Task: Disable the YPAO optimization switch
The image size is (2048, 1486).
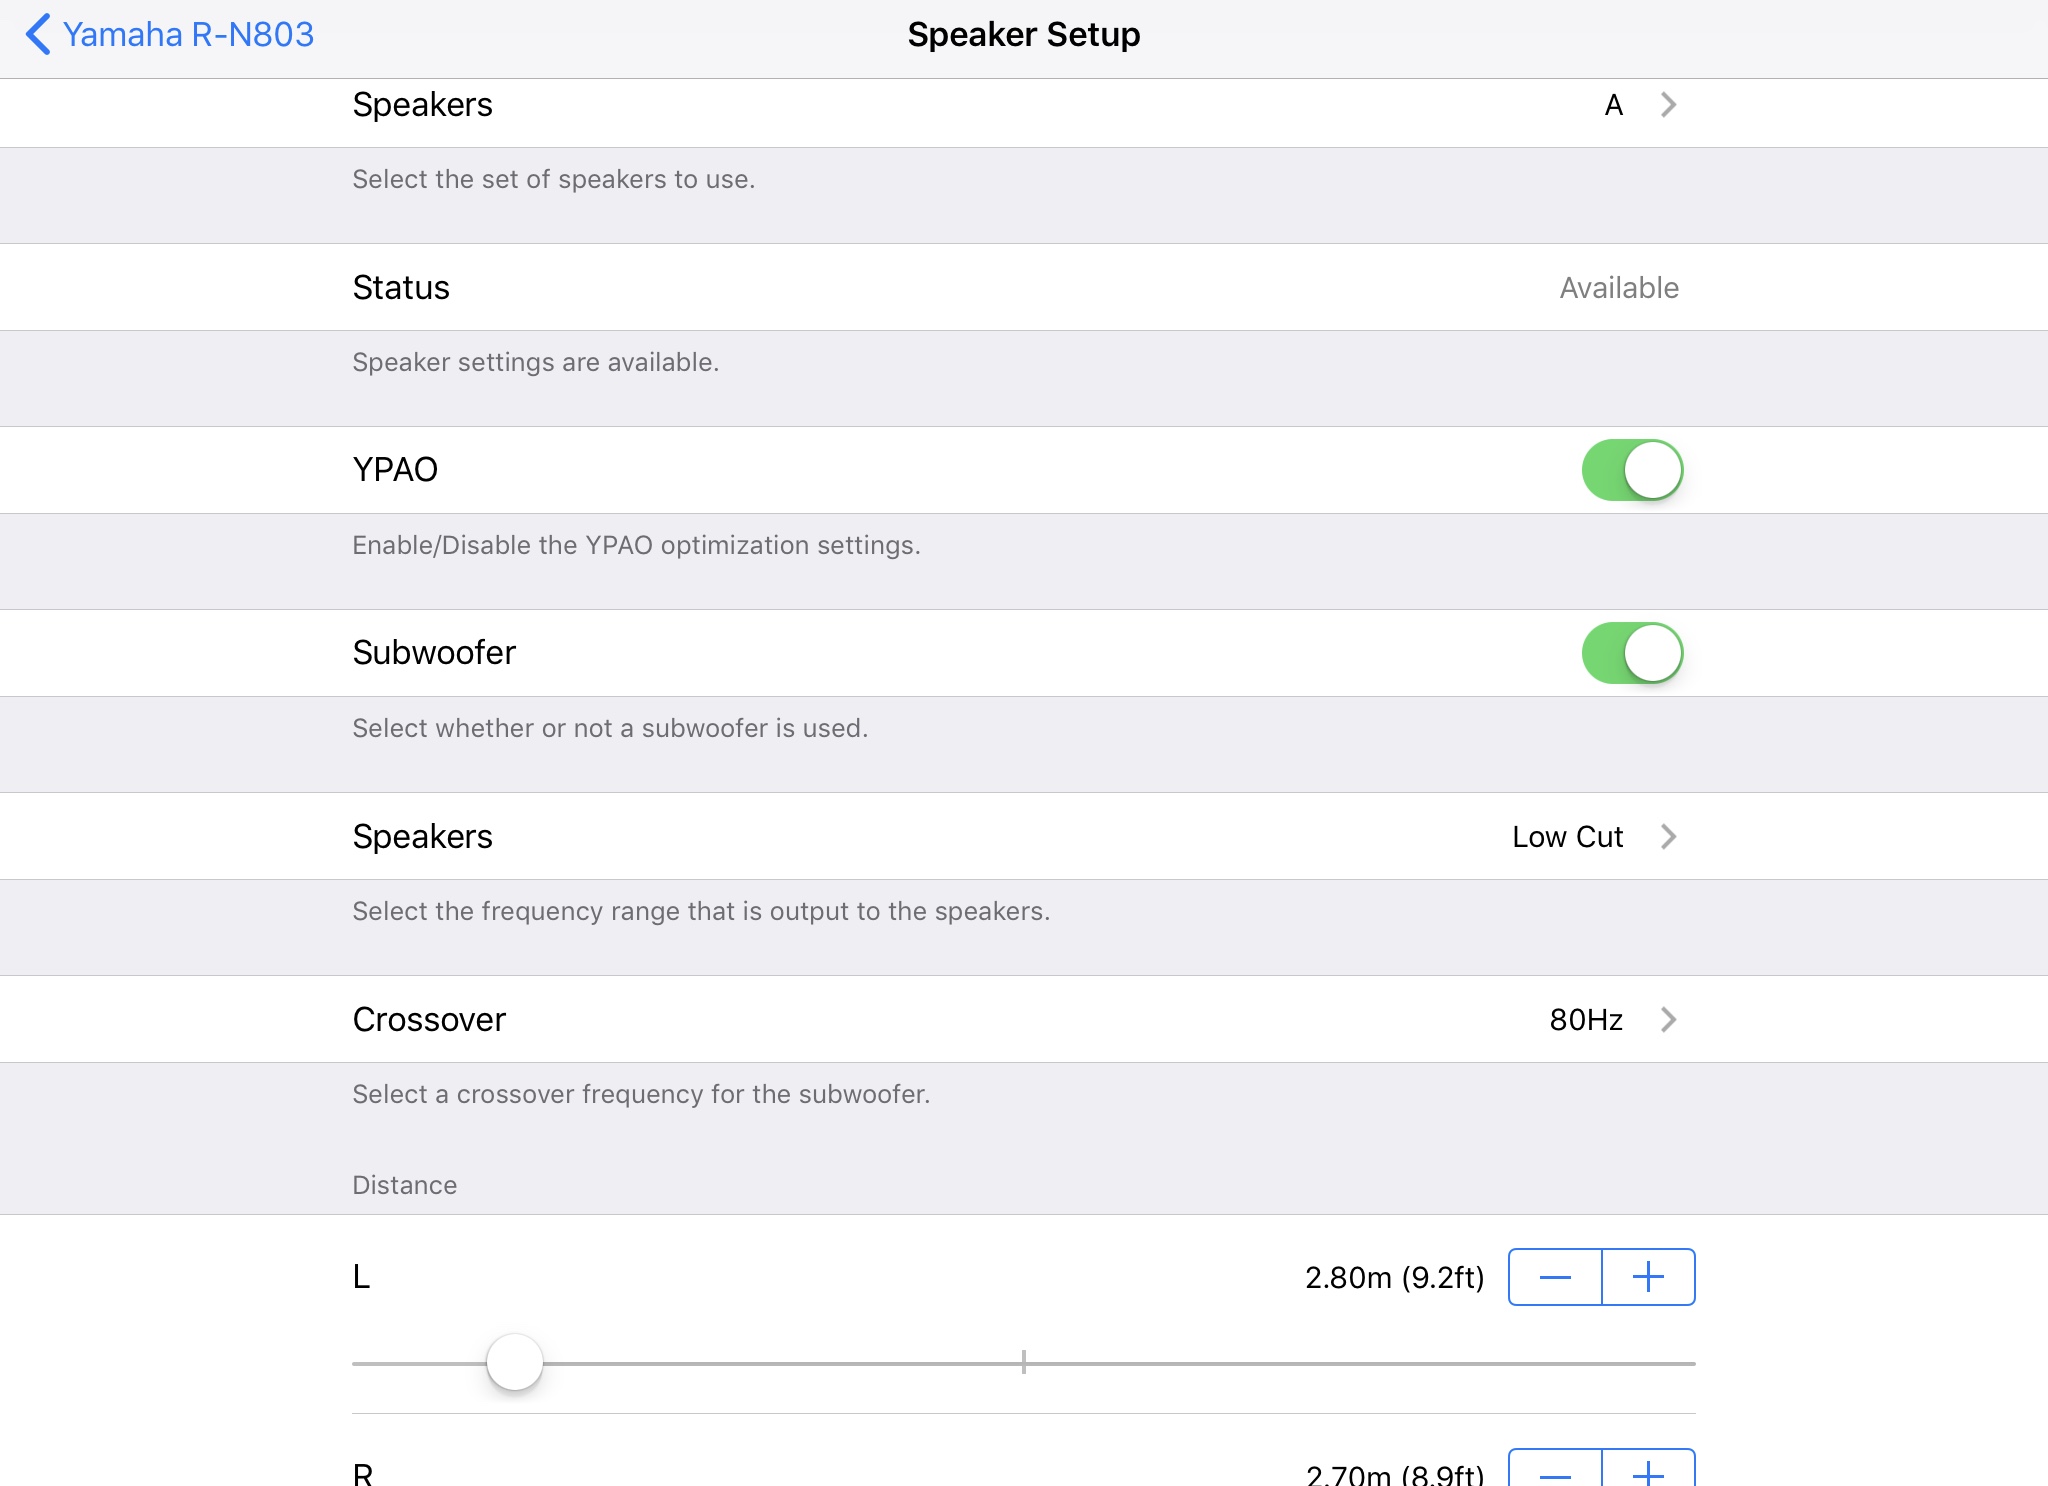Action: [1632, 470]
